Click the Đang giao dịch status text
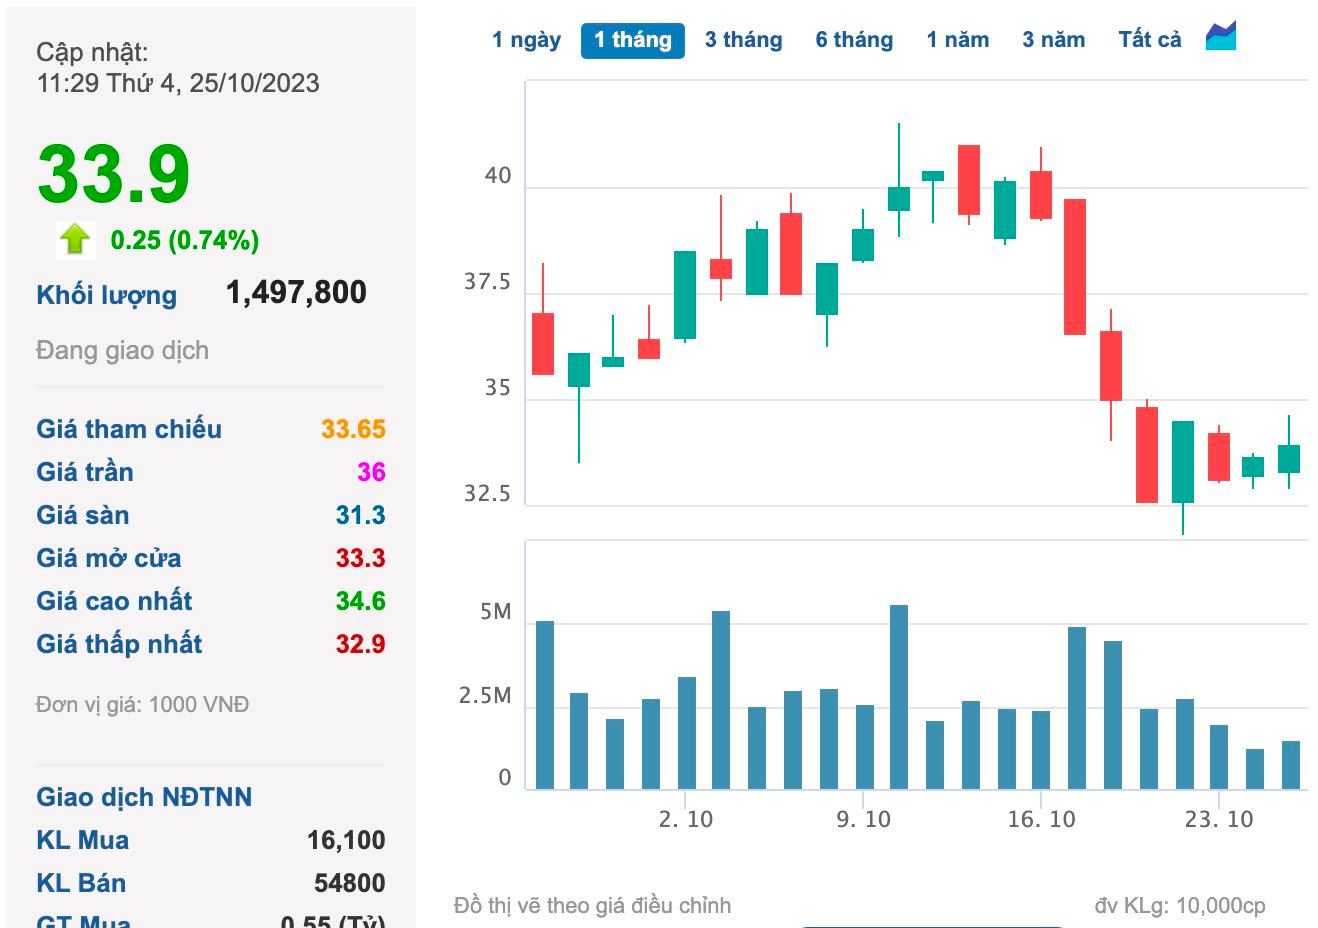 [123, 350]
